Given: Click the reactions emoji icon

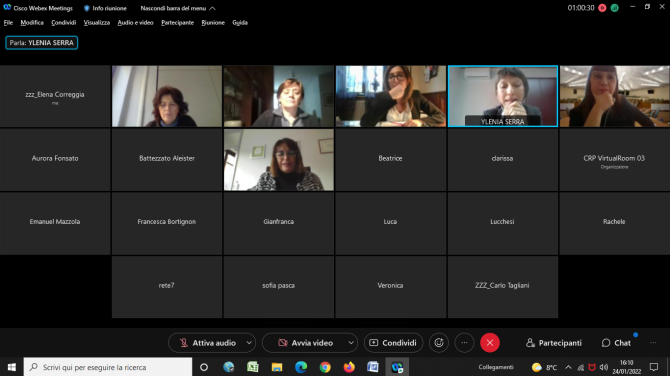Looking at the screenshot, I should pos(439,343).
